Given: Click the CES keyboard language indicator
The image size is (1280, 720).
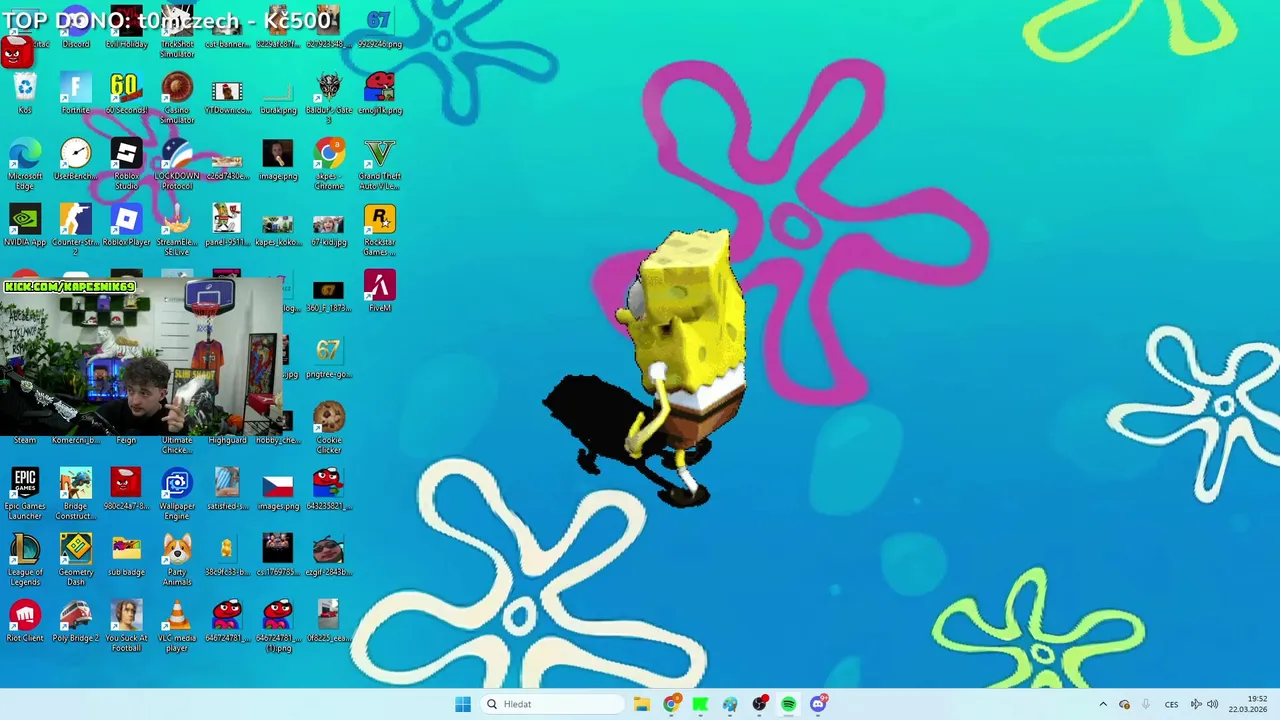Looking at the screenshot, I should pyautogui.click(x=1171, y=704).
